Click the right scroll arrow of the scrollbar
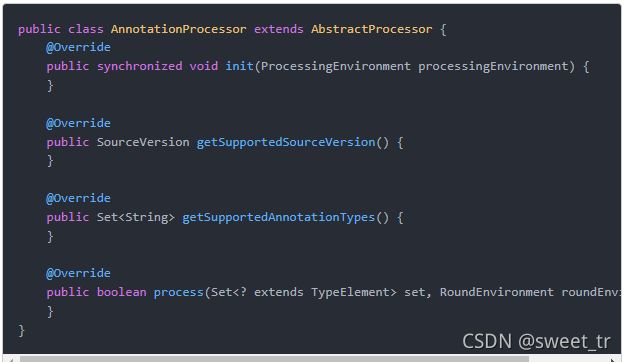The image size is (627, 362). (613, 360)
